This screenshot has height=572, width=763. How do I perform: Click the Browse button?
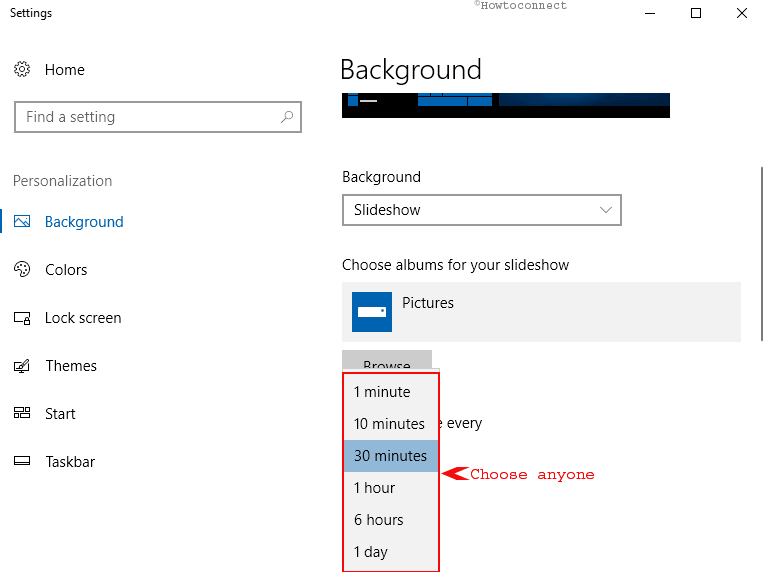pyautogui.click(x=387, y=360)
